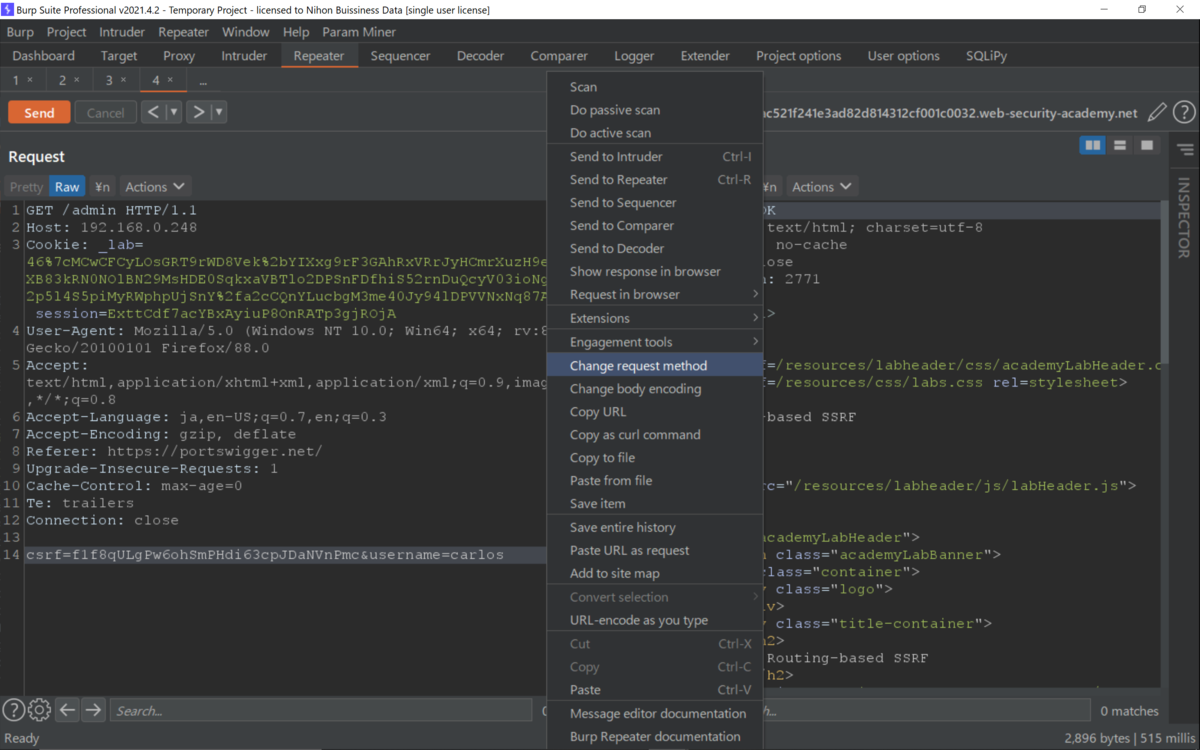The image size is (1200, 750).
Task: Open the Param Miner menu
Action: click(x=359, y=32)
